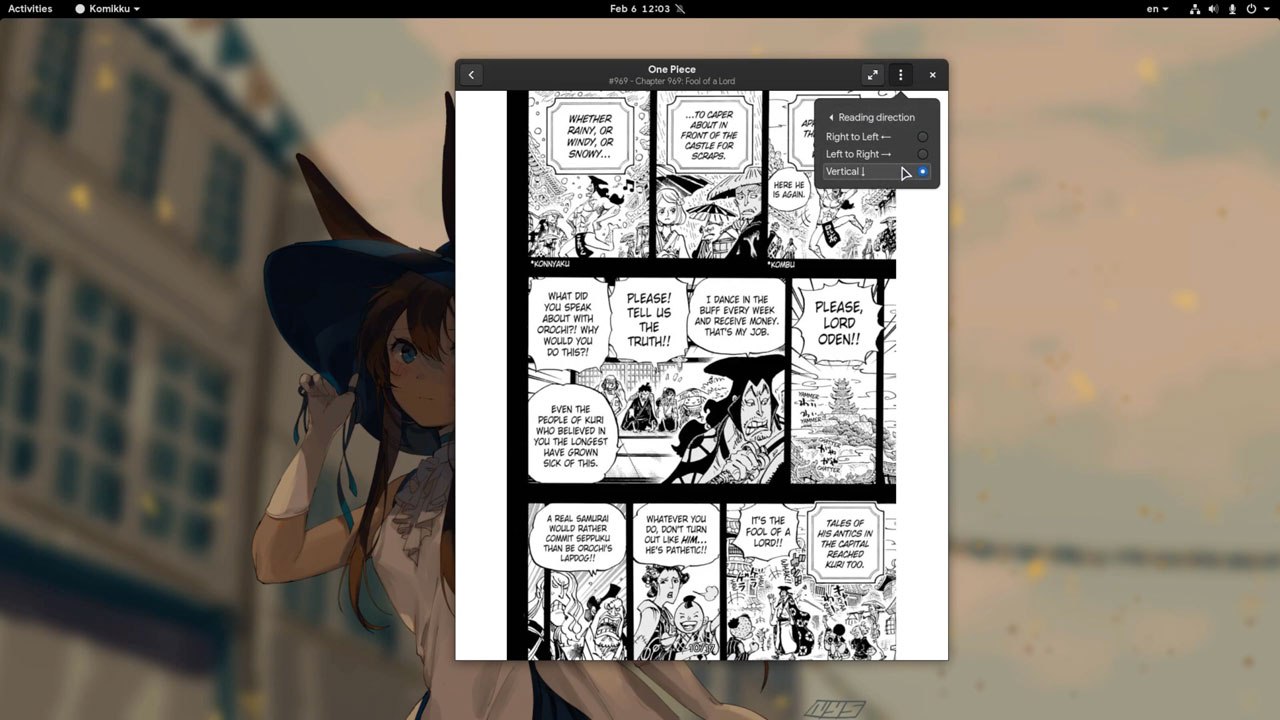Click the '#969 - Chapter 969: Fool of a Lord' subtitle
The image size is (1280, 720).
pyautogui.click(x=671, y=81)
